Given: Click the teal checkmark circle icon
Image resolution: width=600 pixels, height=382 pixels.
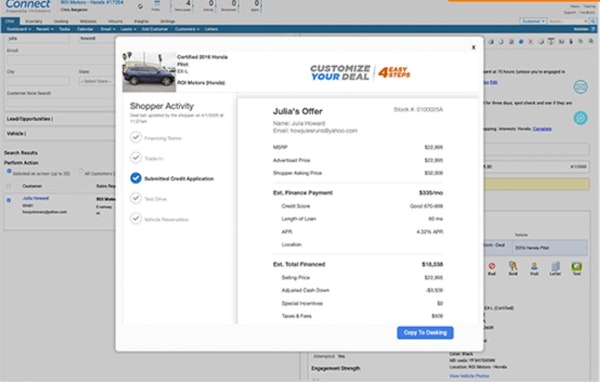Looking at the screenshot, I should [x=580, y=118].
